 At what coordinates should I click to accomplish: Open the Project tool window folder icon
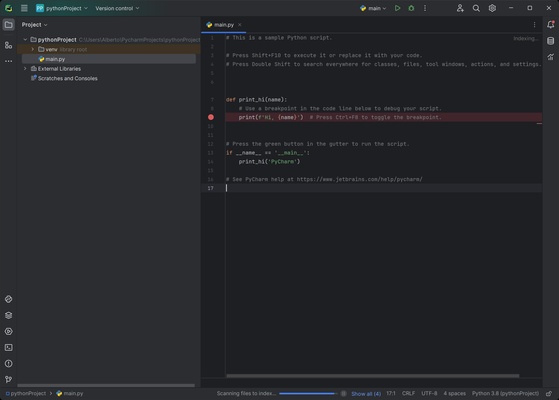pyautogui.click(x=9, y=25)
